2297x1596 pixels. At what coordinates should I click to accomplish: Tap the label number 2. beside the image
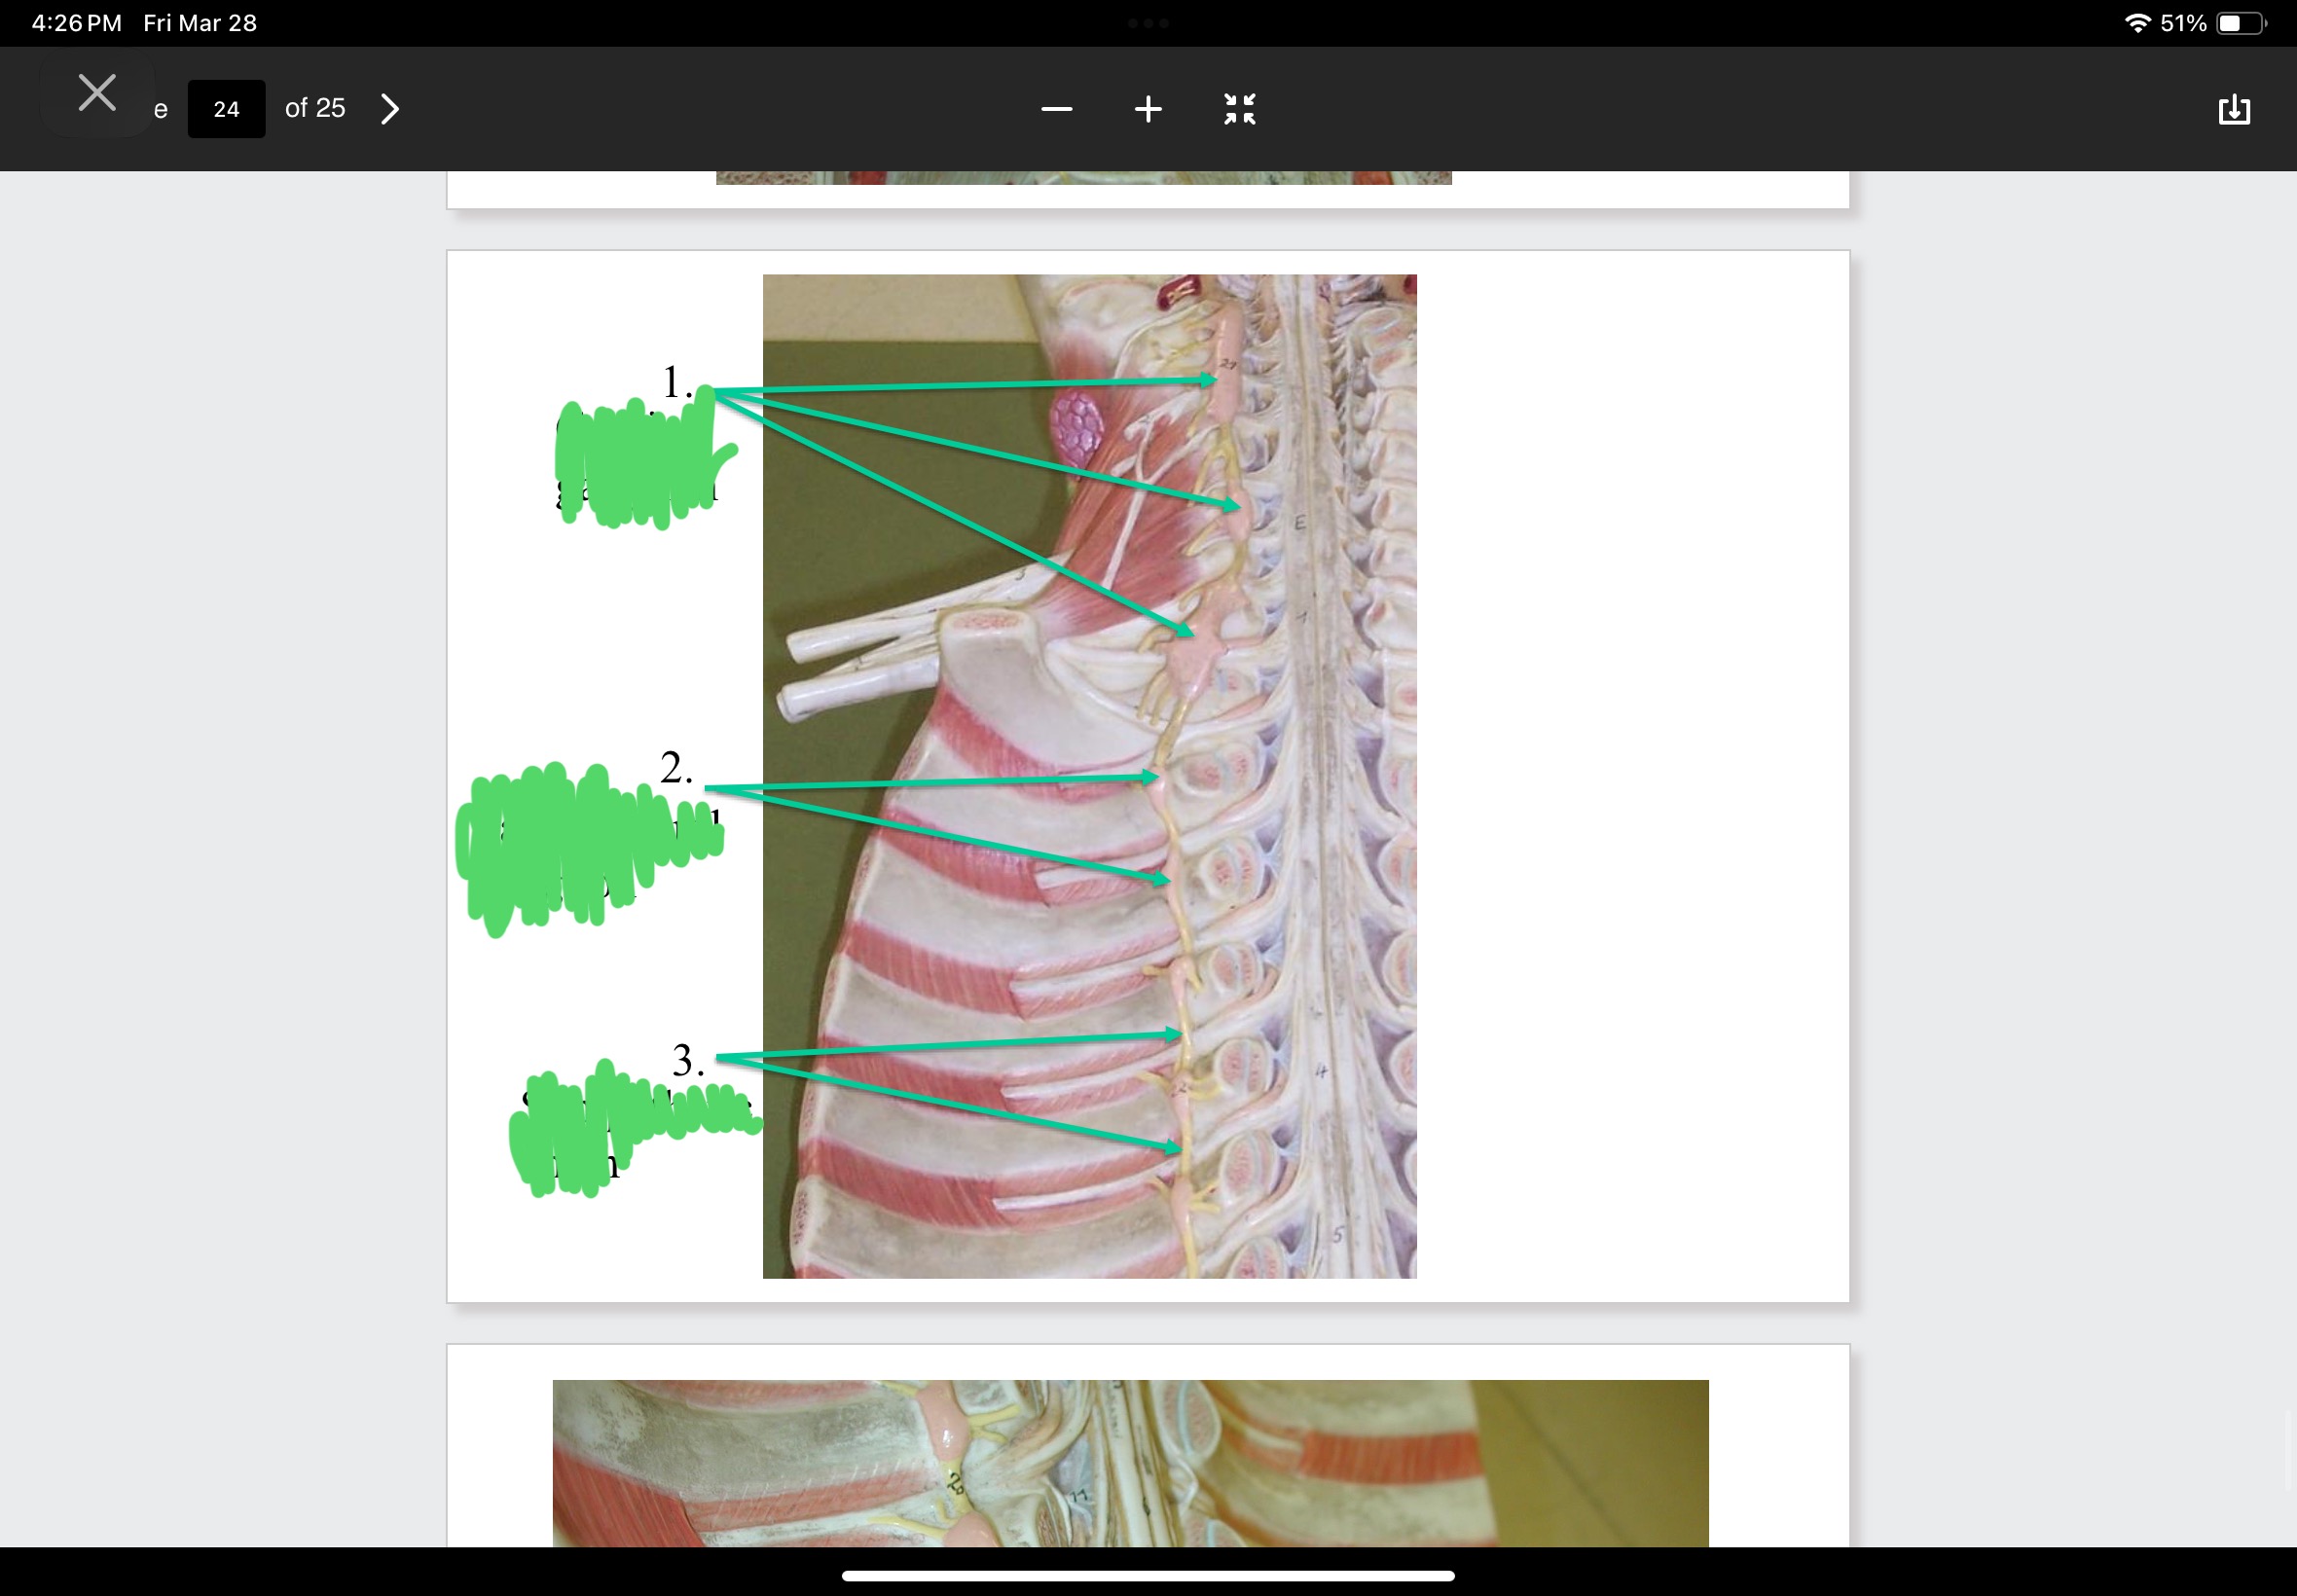click(x=675, y=768)
